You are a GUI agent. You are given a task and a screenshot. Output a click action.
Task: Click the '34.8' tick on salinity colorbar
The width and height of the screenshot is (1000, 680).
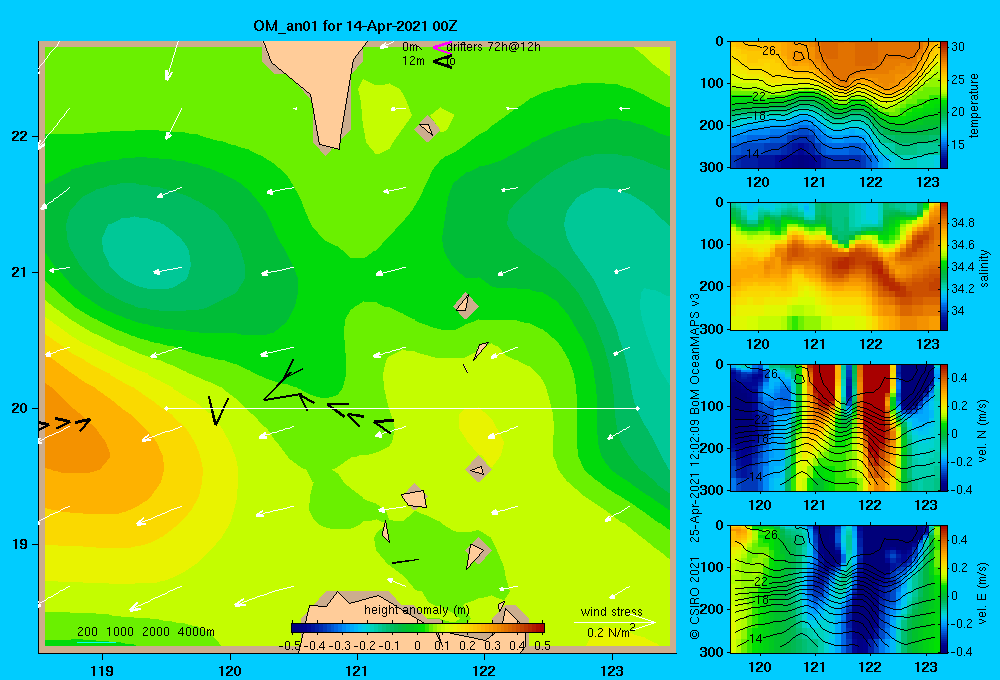(963, 222)
